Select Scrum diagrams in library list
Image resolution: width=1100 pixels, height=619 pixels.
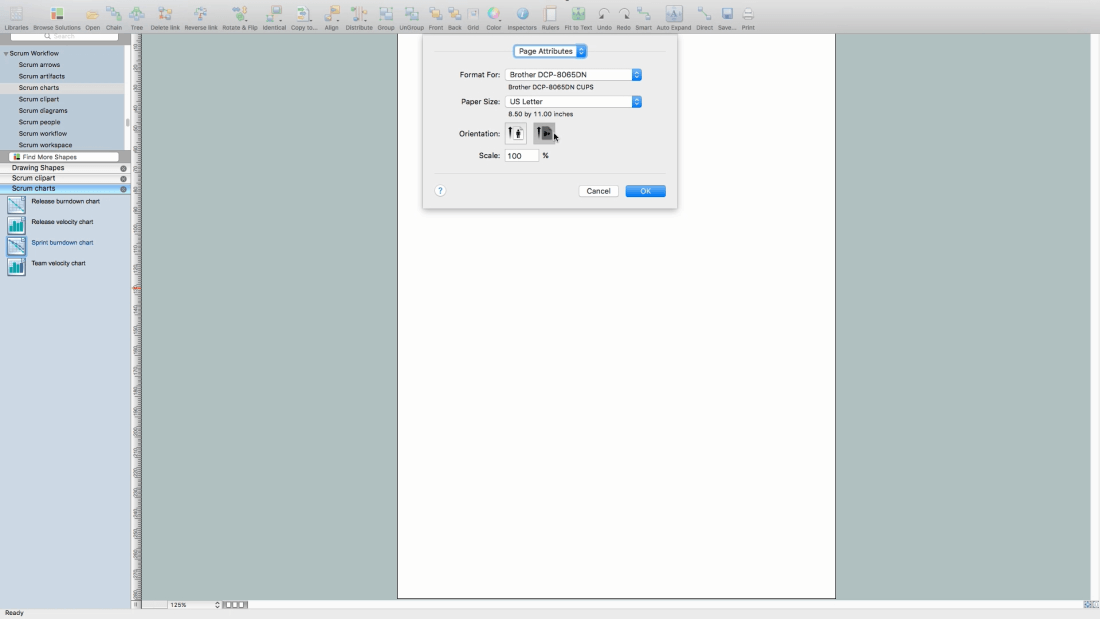(x=43, y=111)
